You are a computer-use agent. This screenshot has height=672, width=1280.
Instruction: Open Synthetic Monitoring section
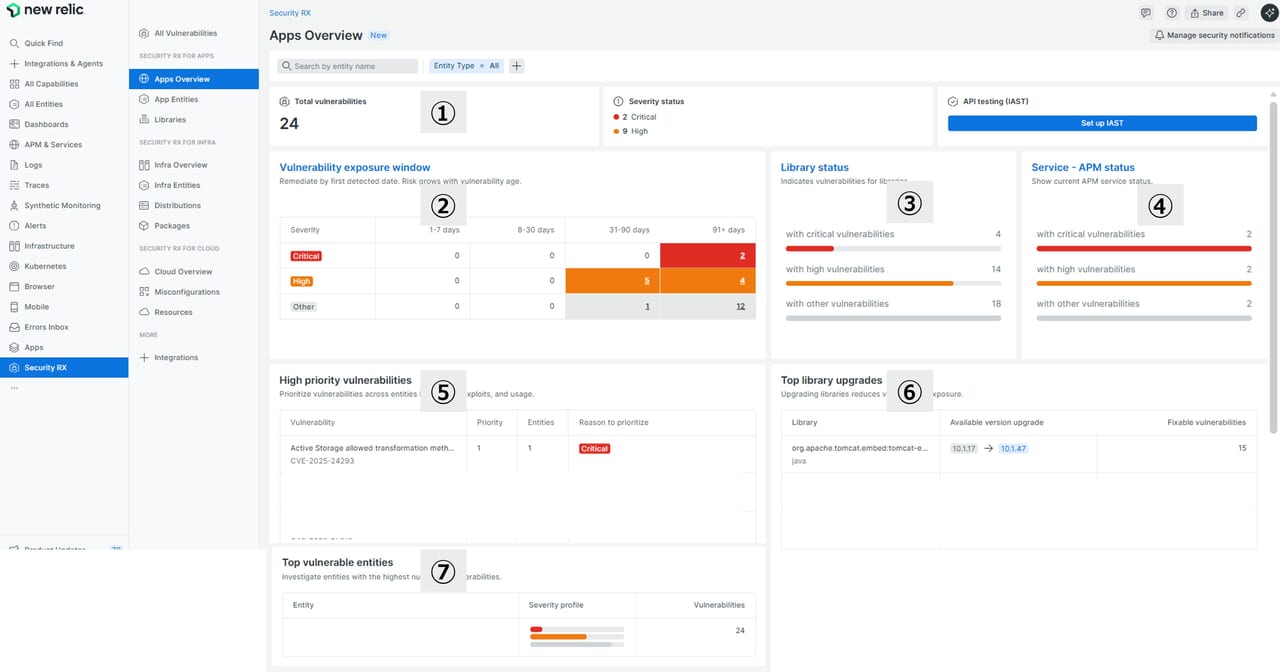pyautogui.click(x=62, y=206)
